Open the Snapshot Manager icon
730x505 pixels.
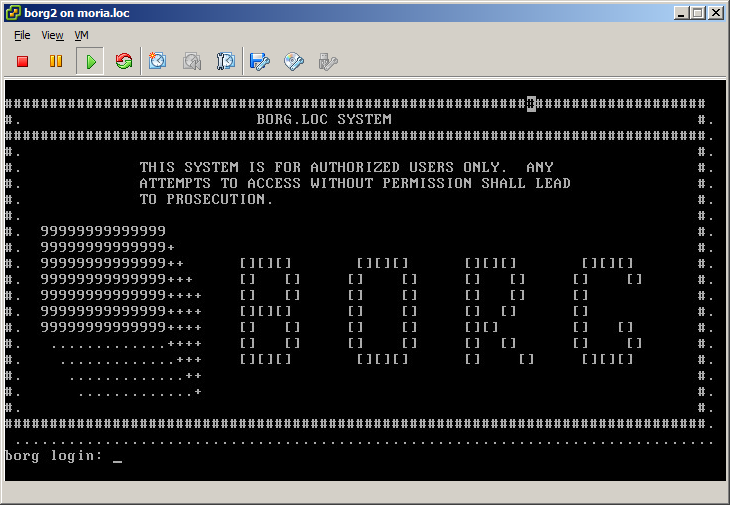[226, 61]
